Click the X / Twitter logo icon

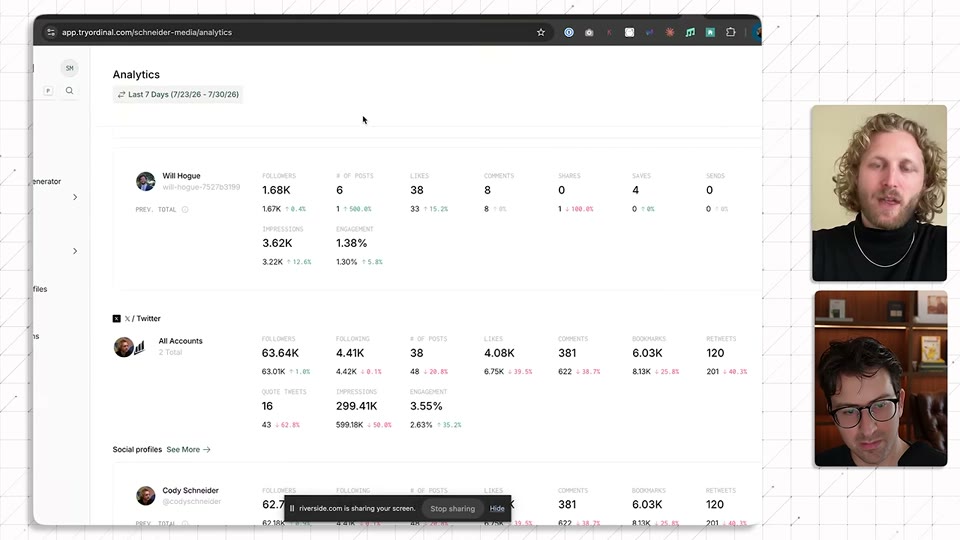(116, 318)
